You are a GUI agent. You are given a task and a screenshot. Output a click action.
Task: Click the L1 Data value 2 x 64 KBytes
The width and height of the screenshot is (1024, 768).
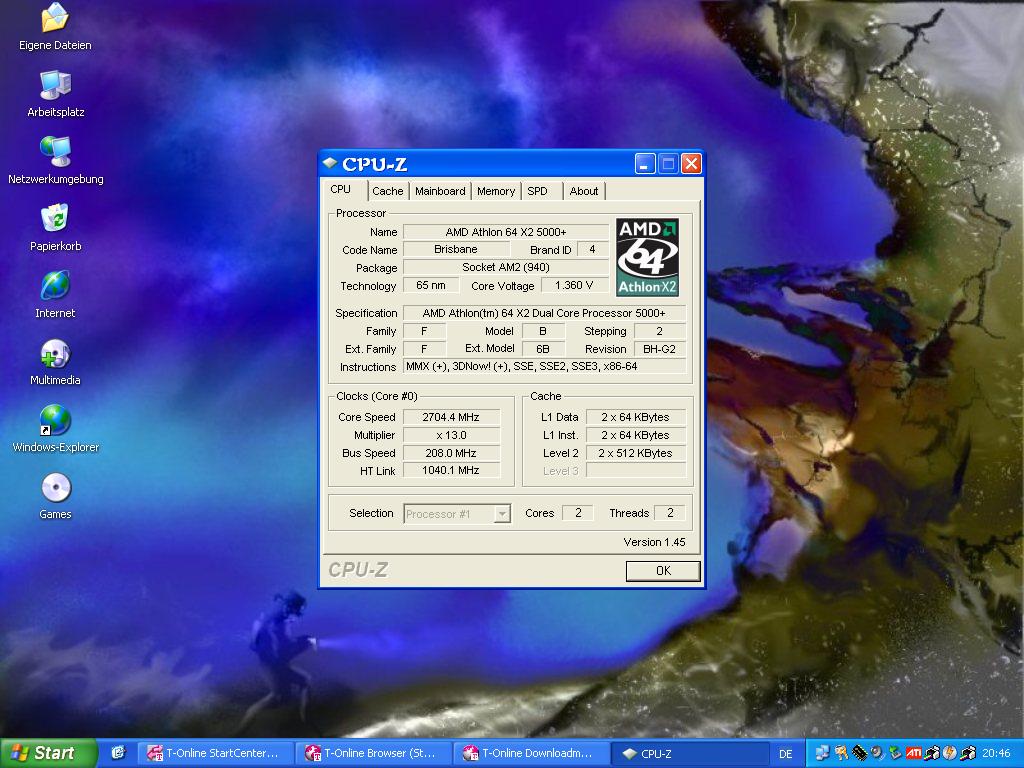coord(635,417)
